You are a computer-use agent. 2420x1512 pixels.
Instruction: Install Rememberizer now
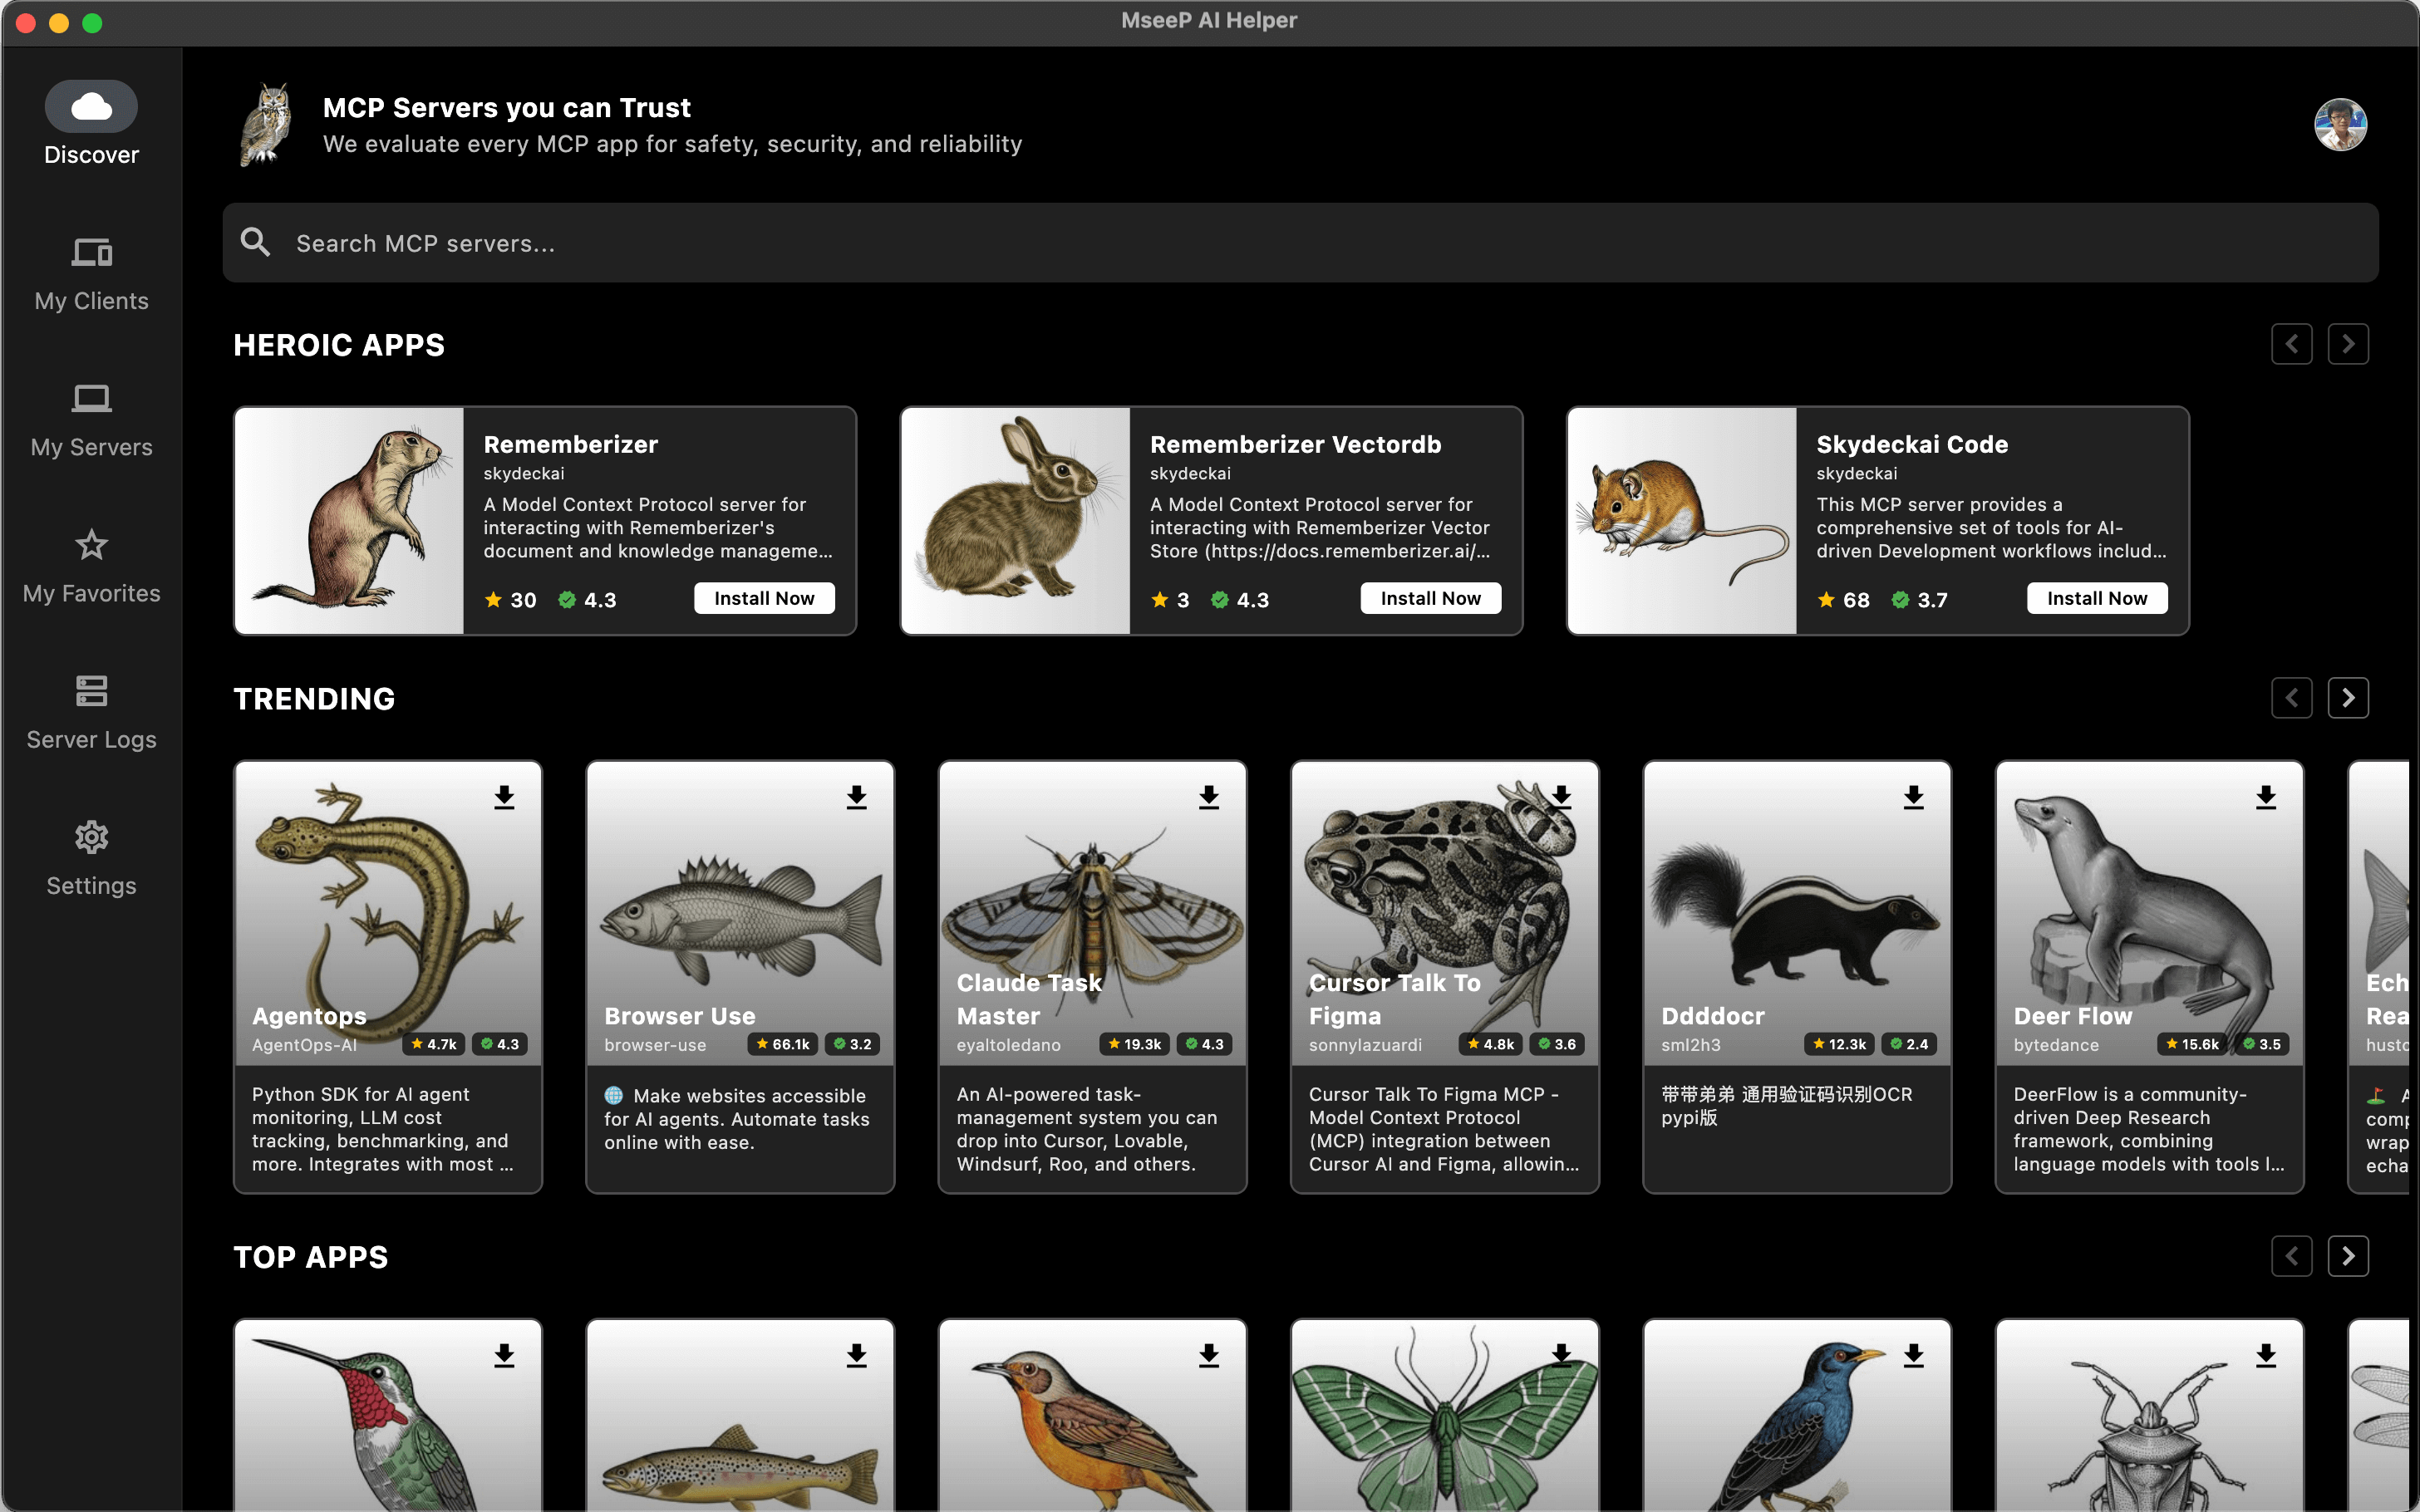click(764, 598)
